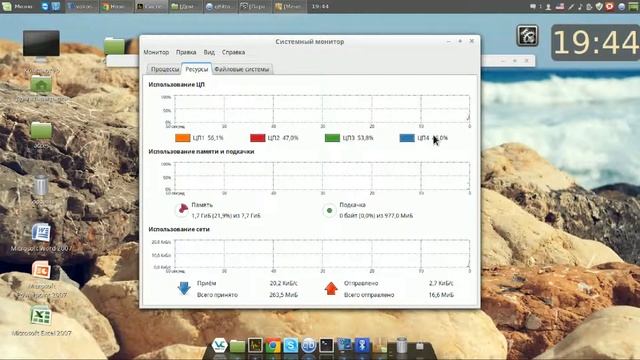640x360 pixels.
Task: Click the 19:44 panel clock
Action: (x=320, y=7)
